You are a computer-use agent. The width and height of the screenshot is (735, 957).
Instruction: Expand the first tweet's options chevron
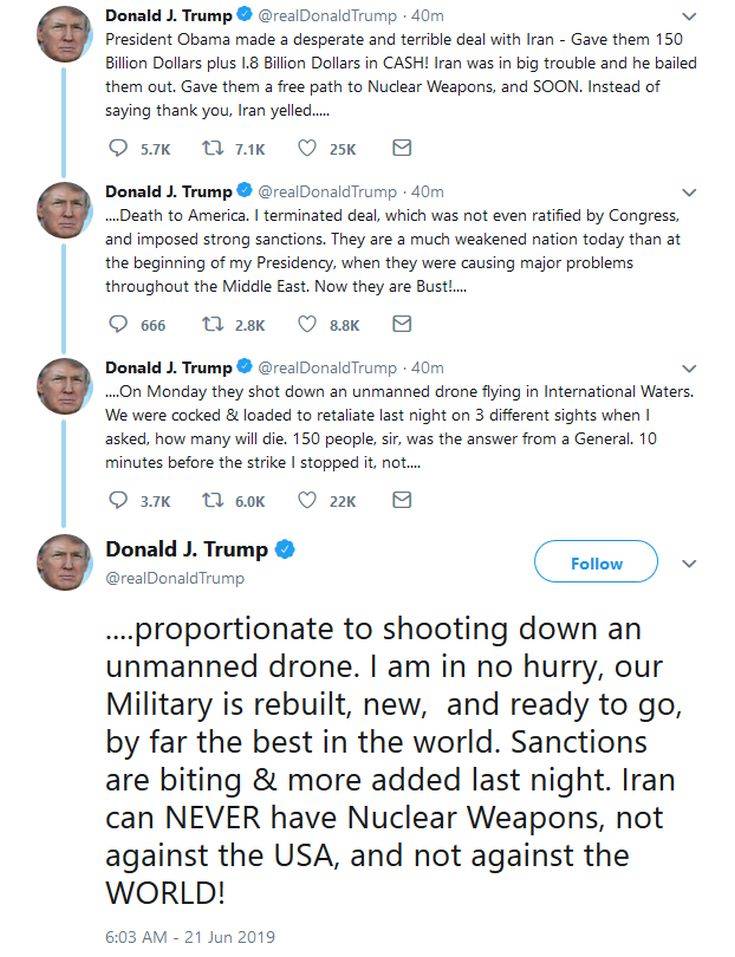[x=688, y=17]
